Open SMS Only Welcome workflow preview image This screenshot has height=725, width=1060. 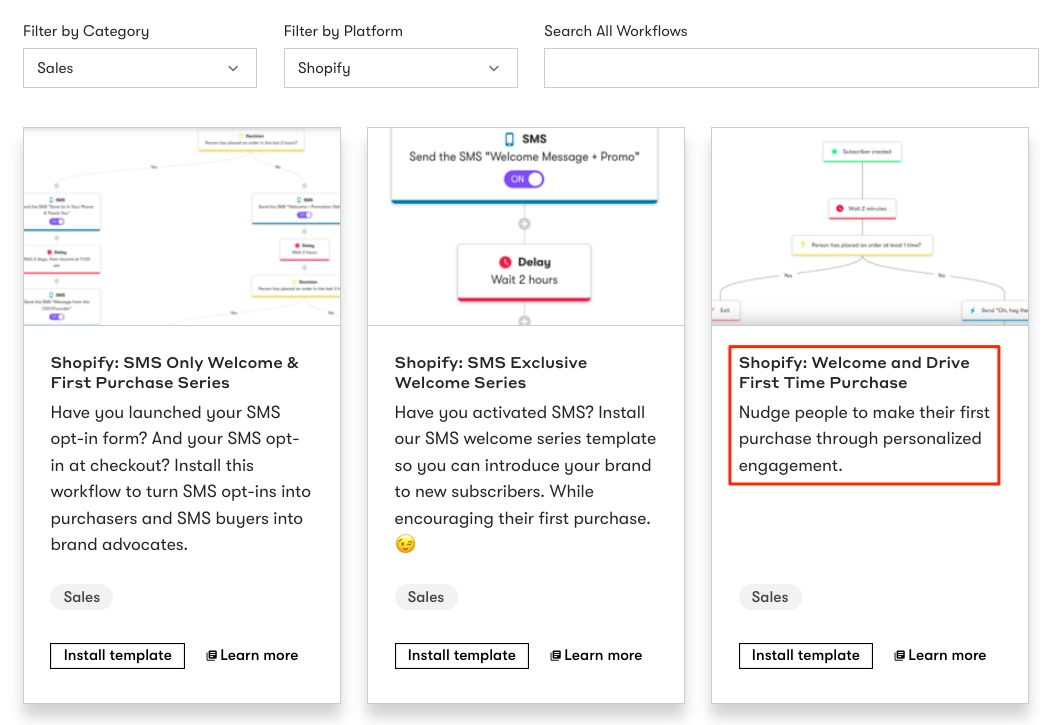(x=182, y=226)
